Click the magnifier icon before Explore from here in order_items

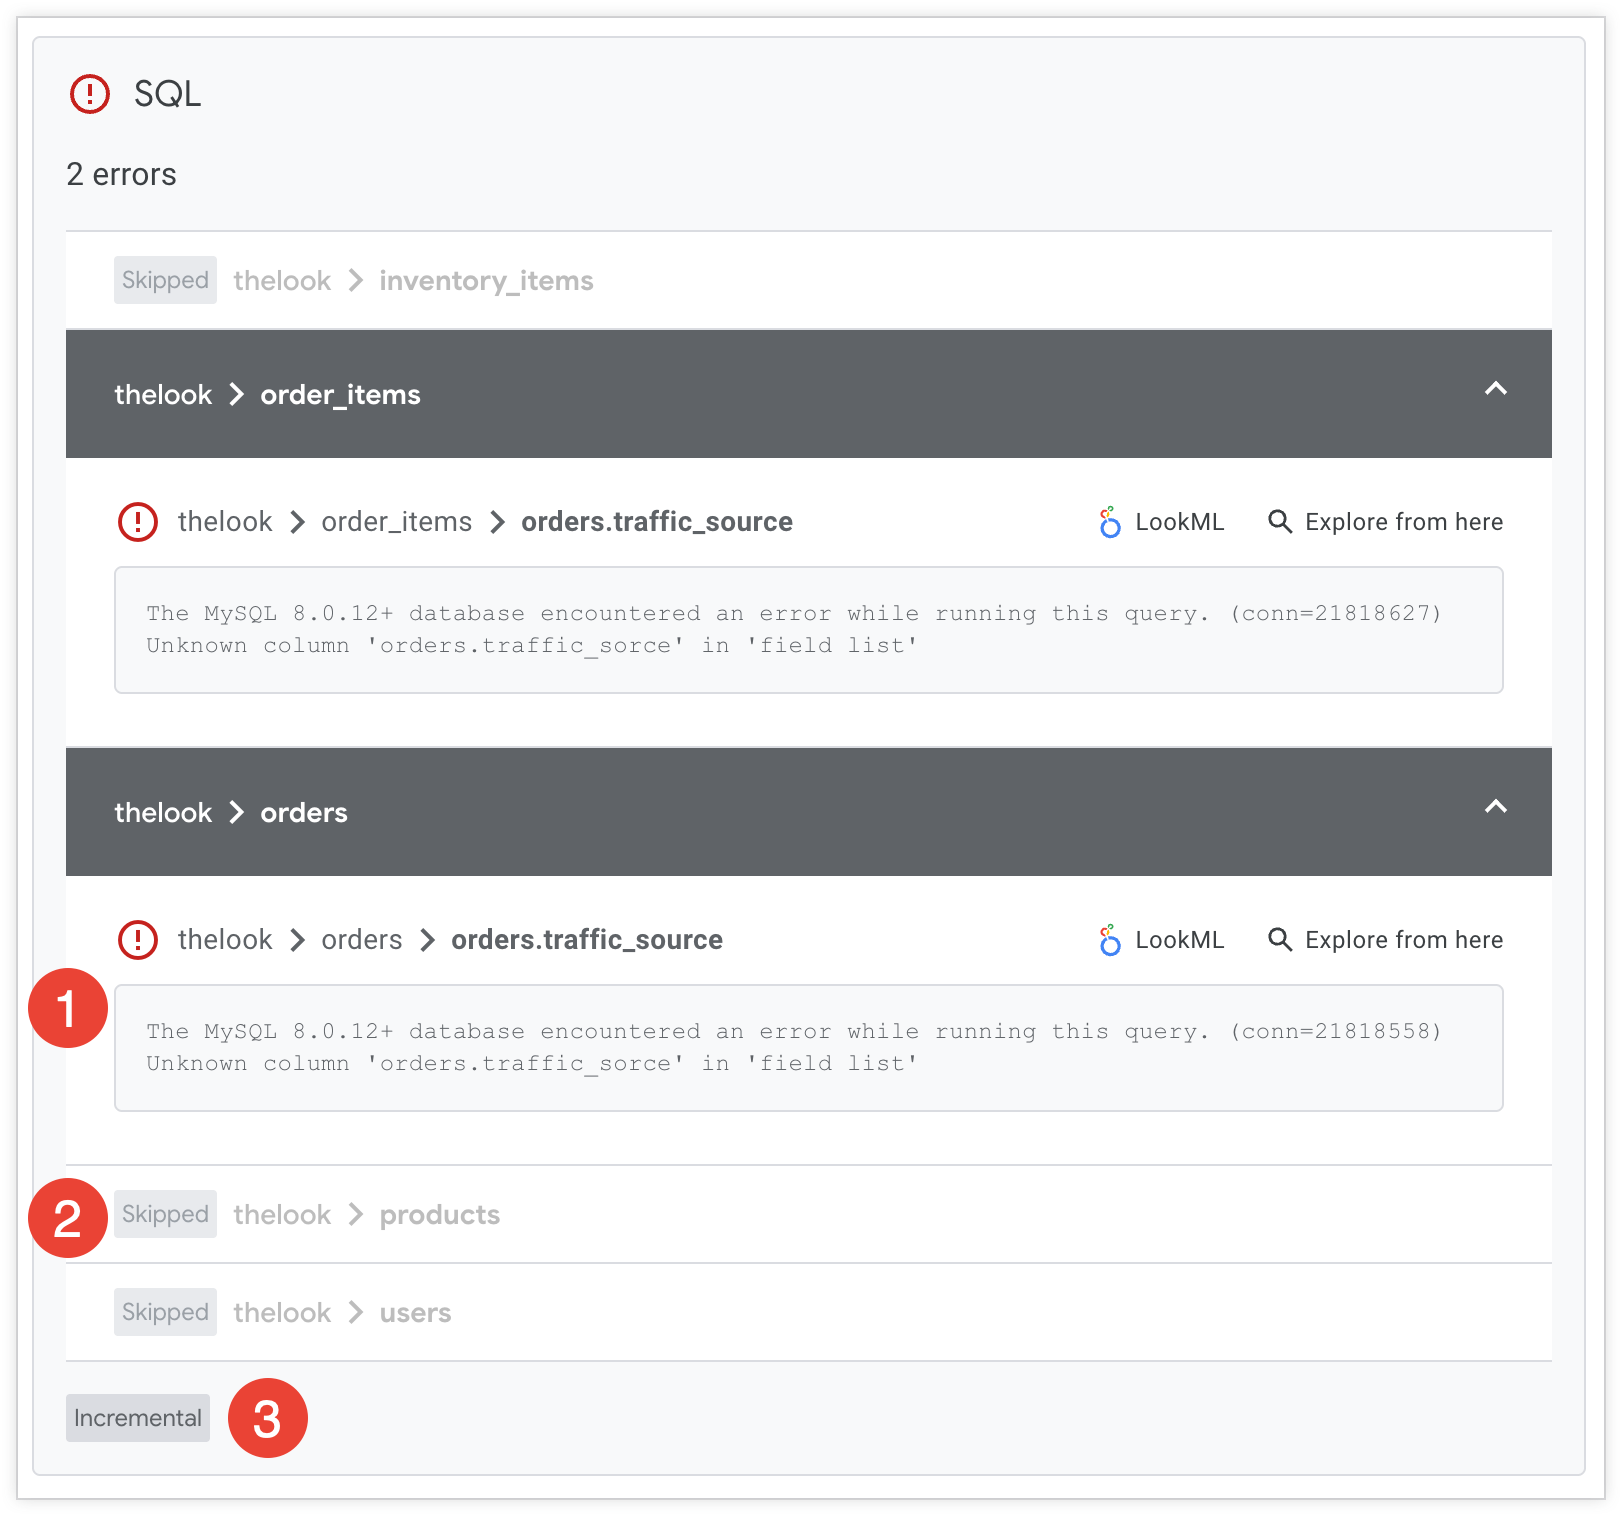pos(1280,521)
